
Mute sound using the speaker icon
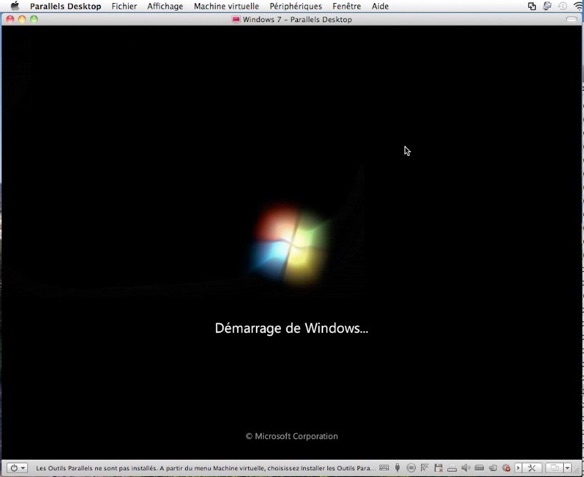(466, 468)
